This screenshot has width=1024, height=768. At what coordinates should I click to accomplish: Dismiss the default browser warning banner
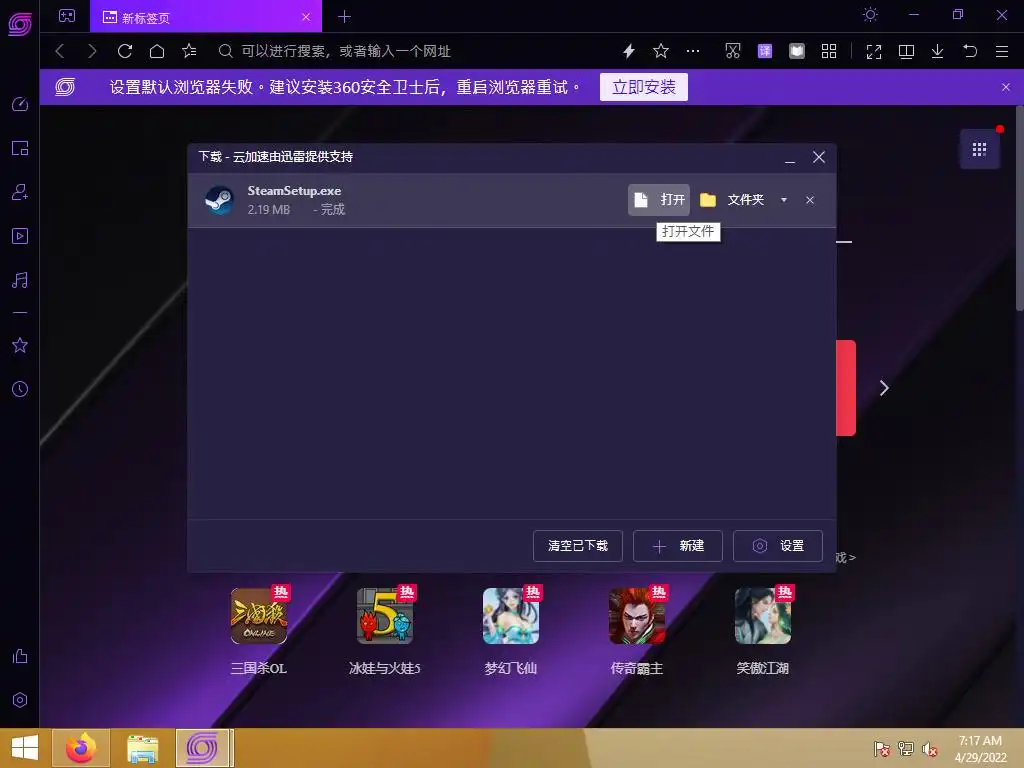coord(1006,87)
